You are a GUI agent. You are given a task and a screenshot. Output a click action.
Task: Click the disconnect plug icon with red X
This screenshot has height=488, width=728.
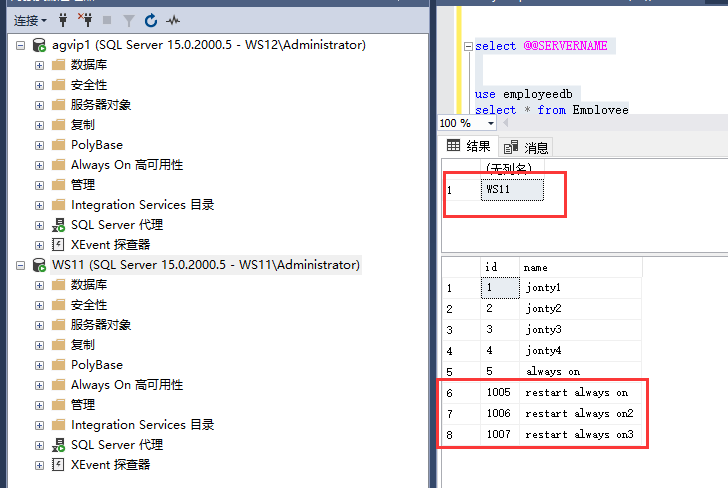click(x=86, y=19)
